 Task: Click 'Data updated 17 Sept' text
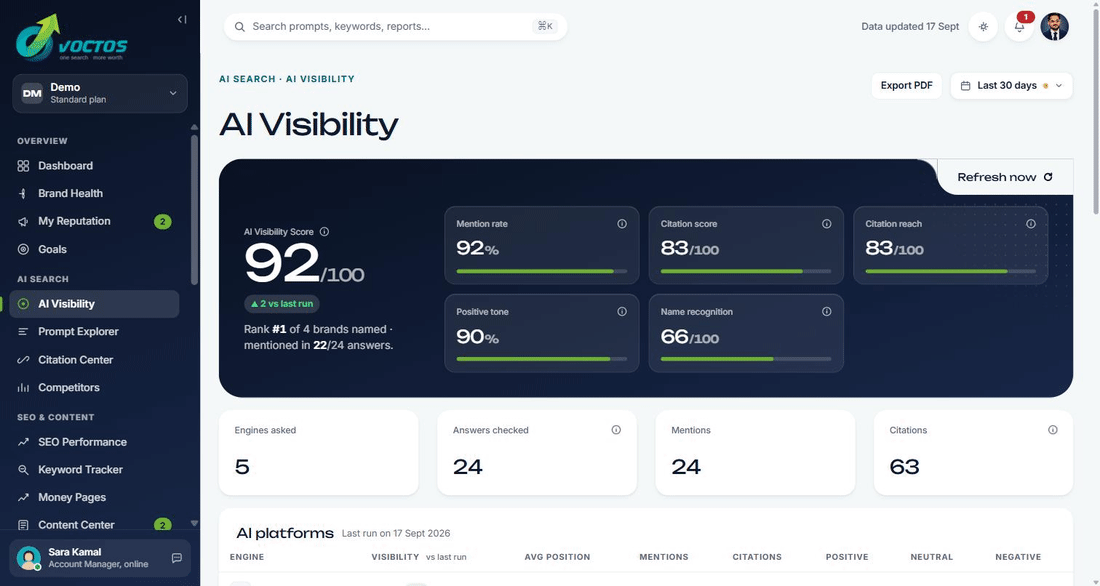click(910, 27)
